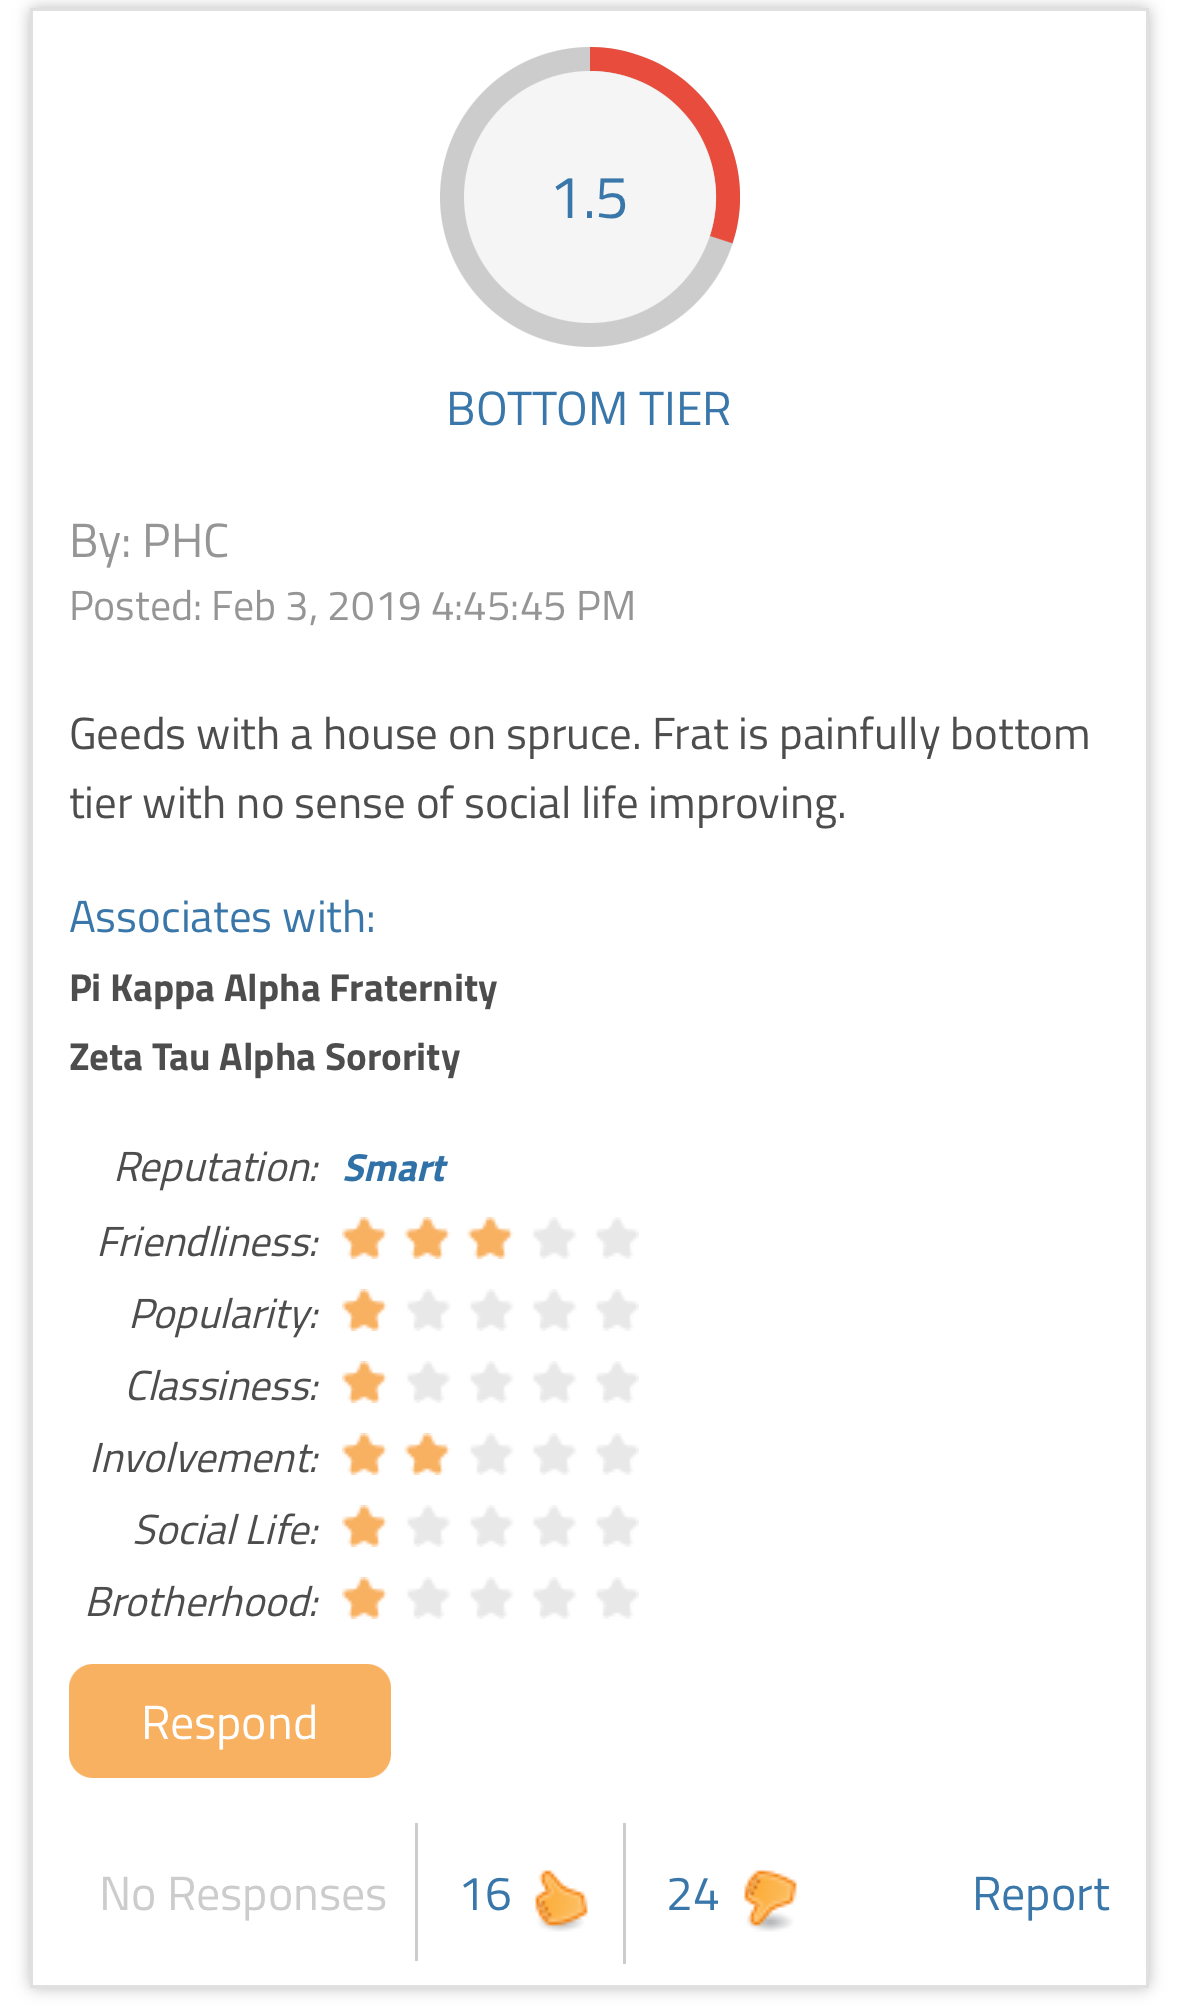This screenshot has height=2007, width=1179.
Task: Click the Smart reputation link
Action: pos(395,1168)
